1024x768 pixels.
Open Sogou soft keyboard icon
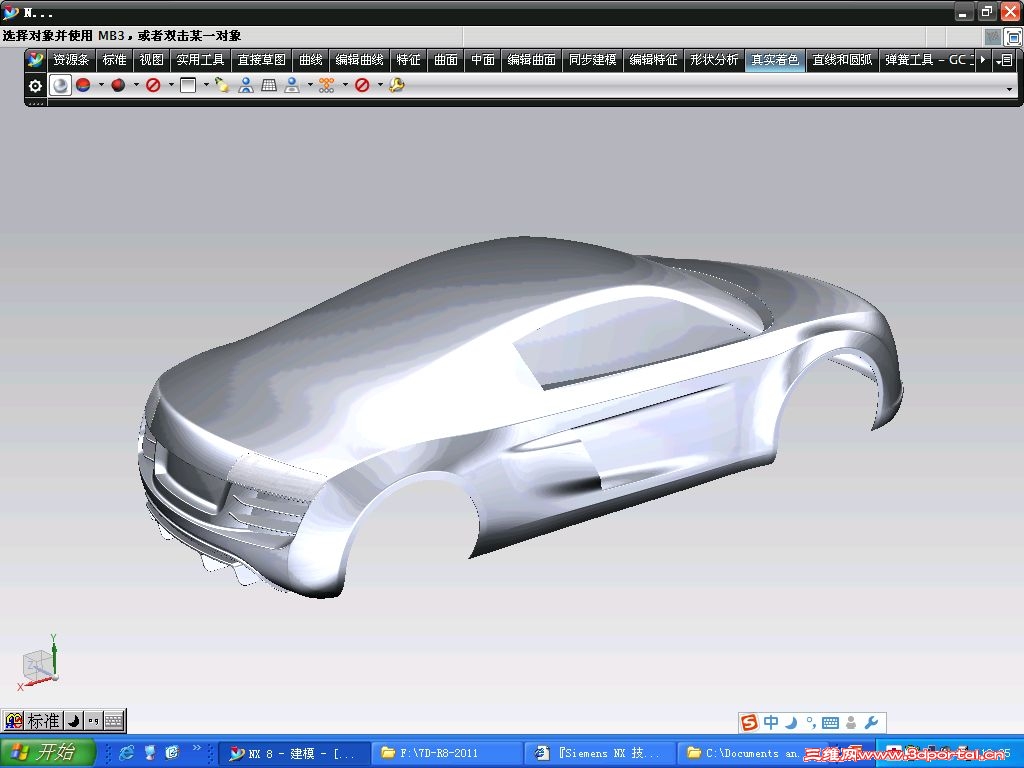pos(830,722)
